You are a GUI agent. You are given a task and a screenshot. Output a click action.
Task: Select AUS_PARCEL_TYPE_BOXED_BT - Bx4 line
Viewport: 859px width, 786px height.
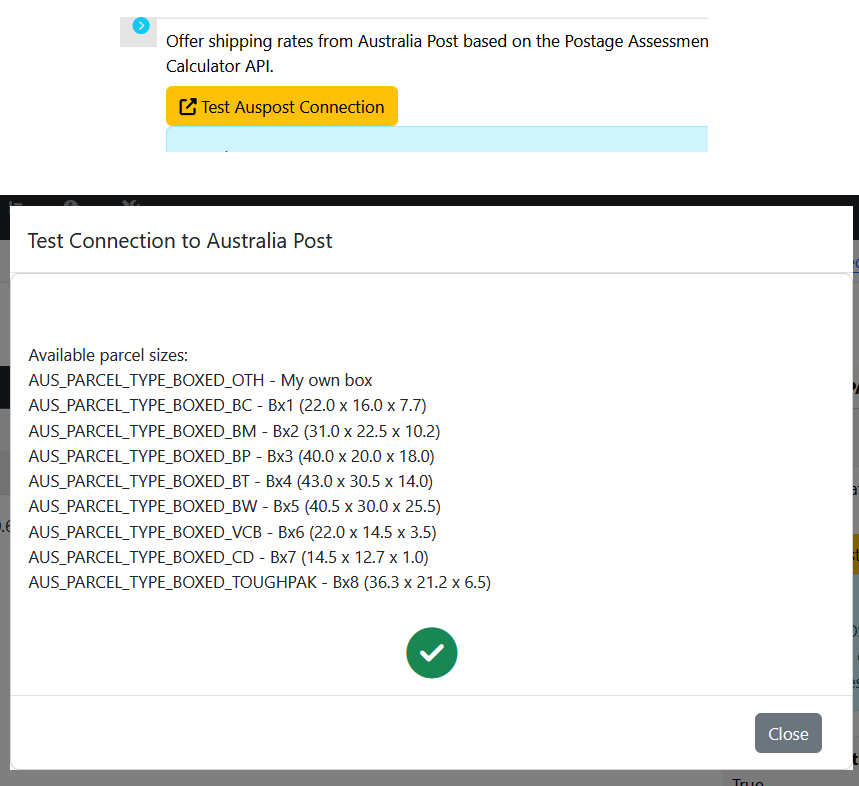pos(231,481)
